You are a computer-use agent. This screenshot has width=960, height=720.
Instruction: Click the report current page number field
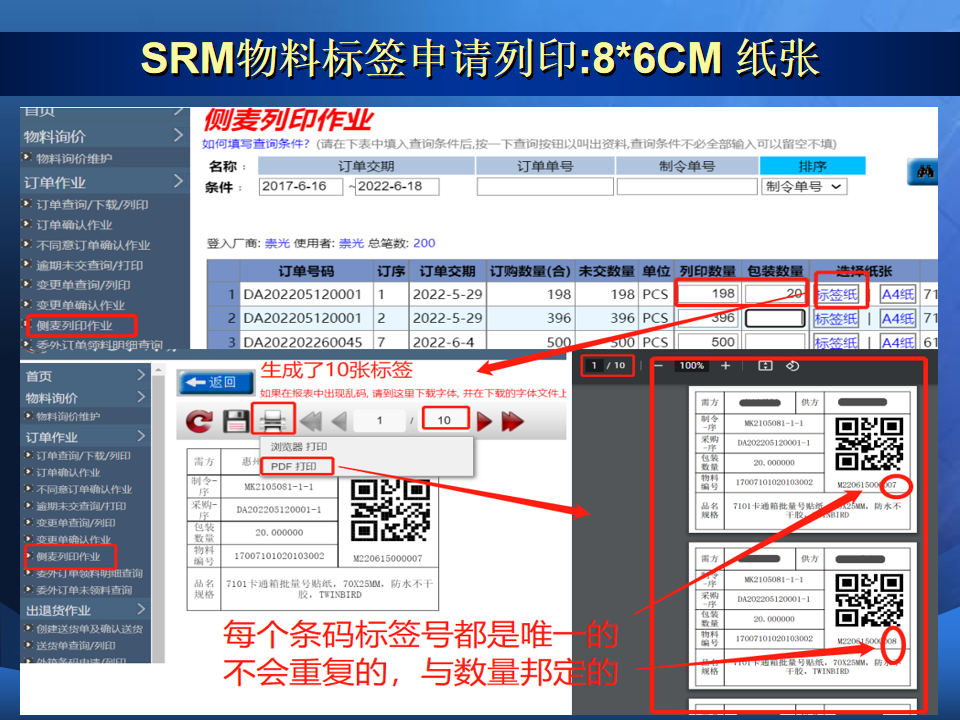[380, 421]
